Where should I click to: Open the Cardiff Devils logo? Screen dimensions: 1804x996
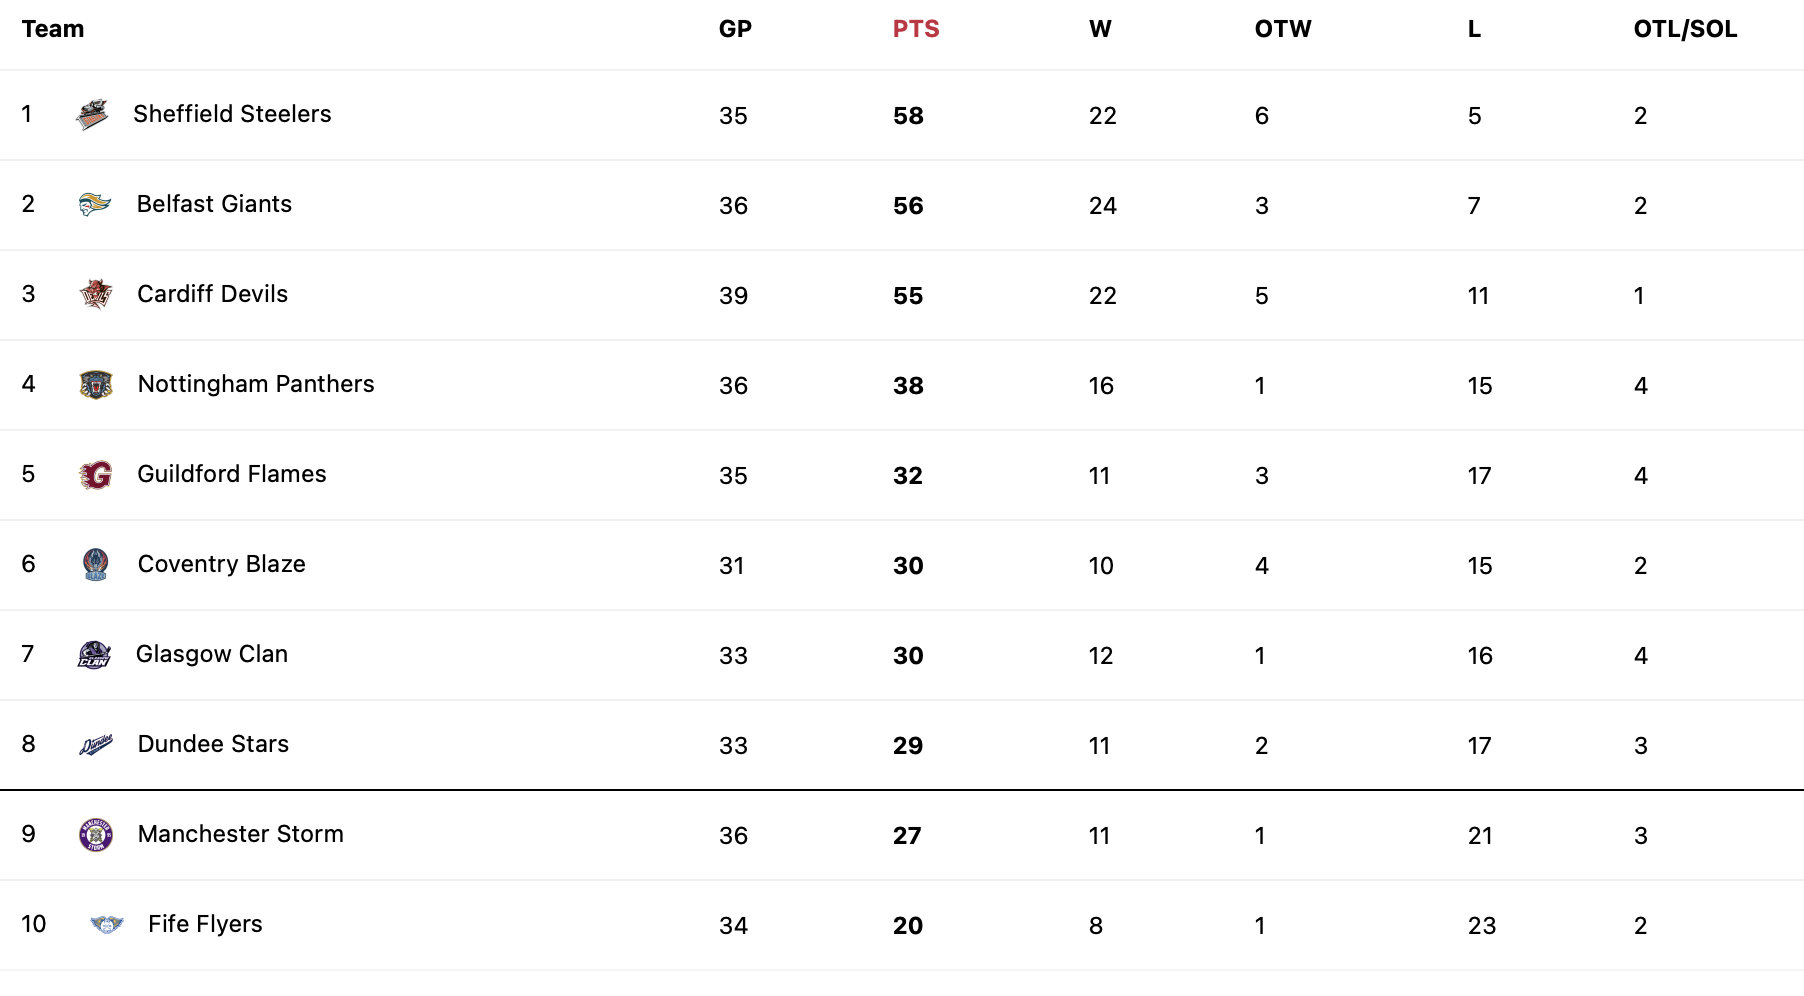point(96,294)
